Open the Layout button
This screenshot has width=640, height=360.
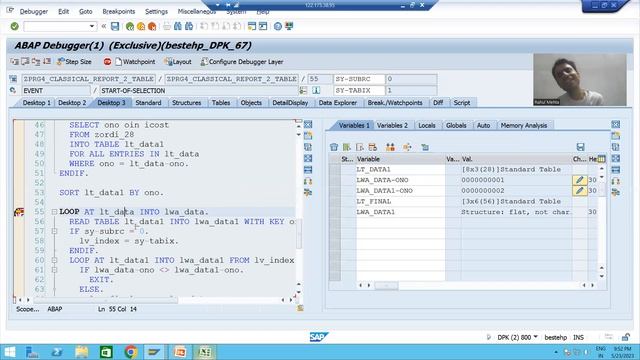coord(178,62)
